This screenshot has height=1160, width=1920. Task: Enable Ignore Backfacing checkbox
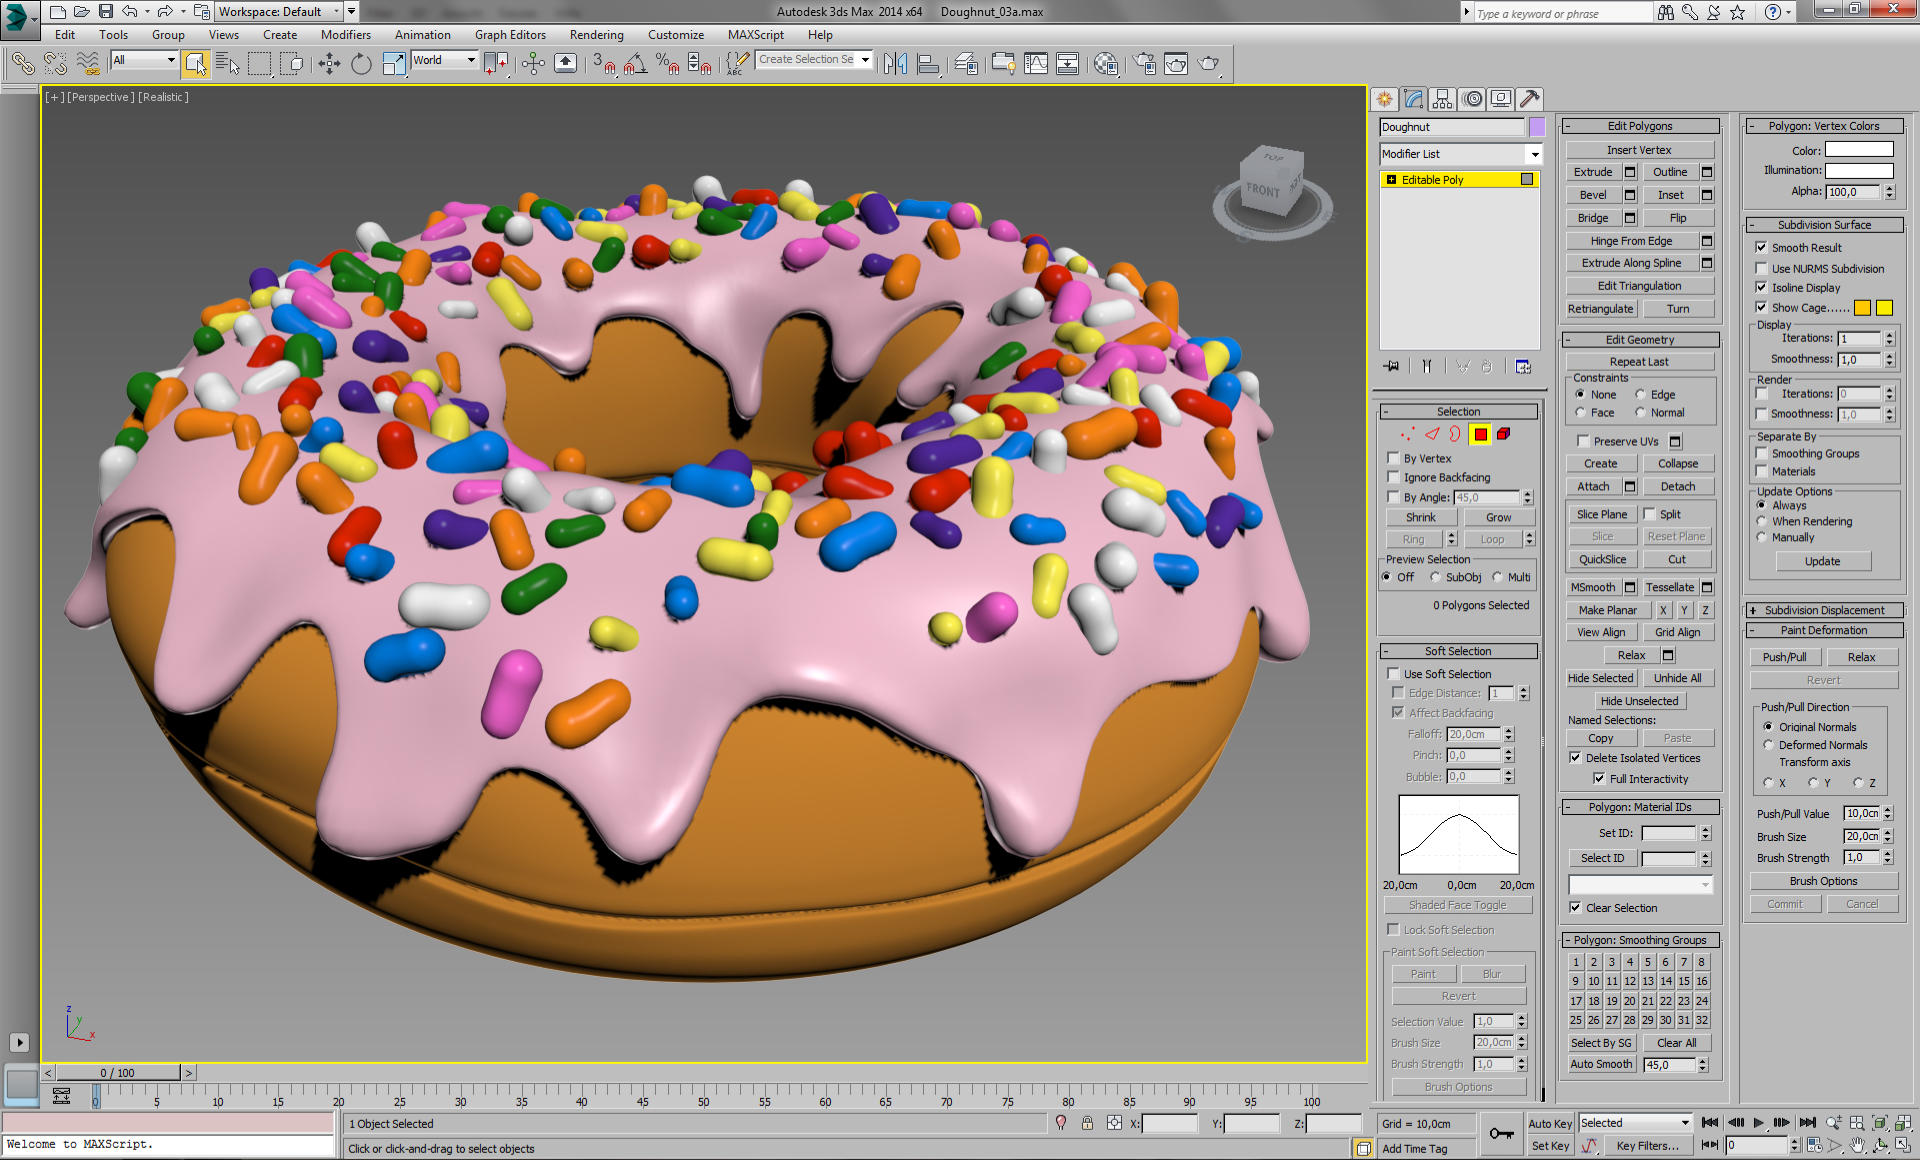click(1393, 477)
